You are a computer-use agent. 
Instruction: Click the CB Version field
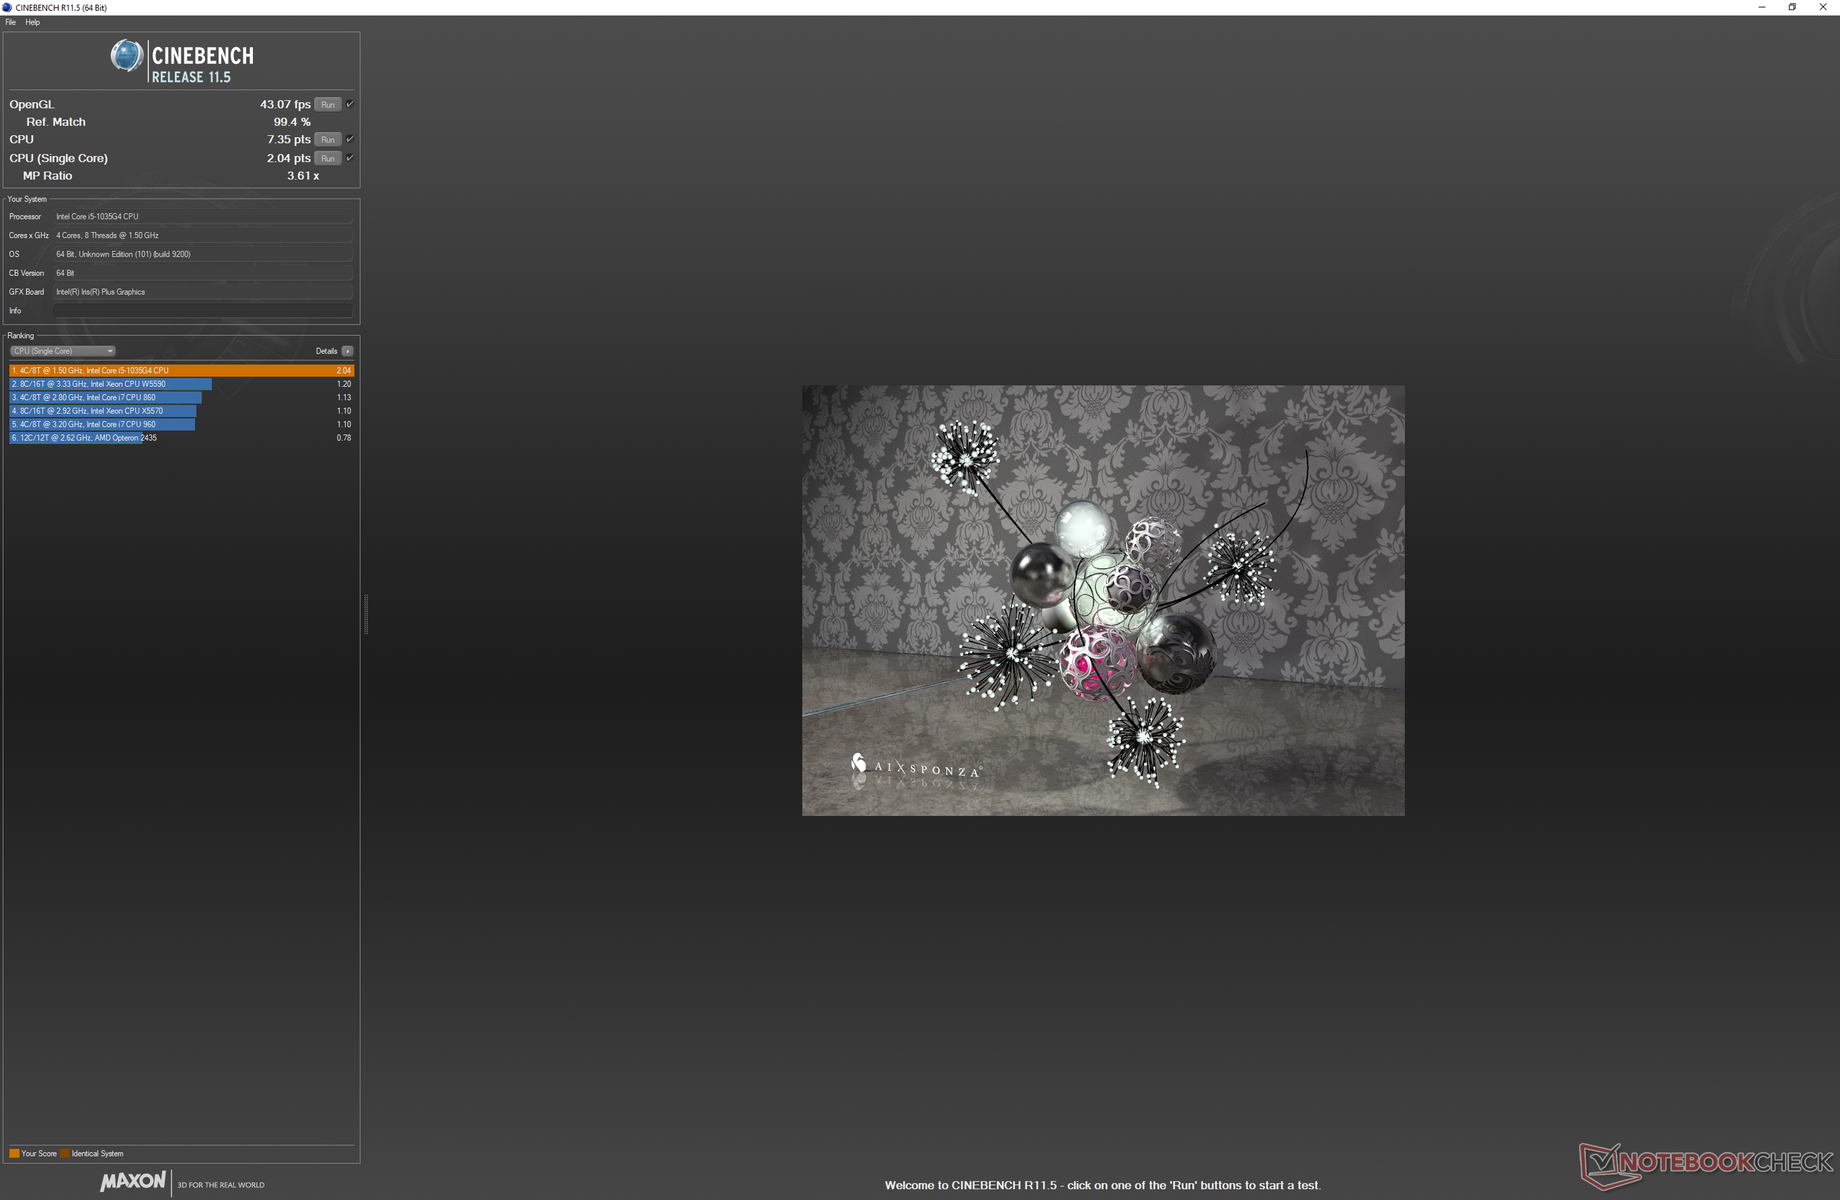pyautogui.click(x=203, y=273)
